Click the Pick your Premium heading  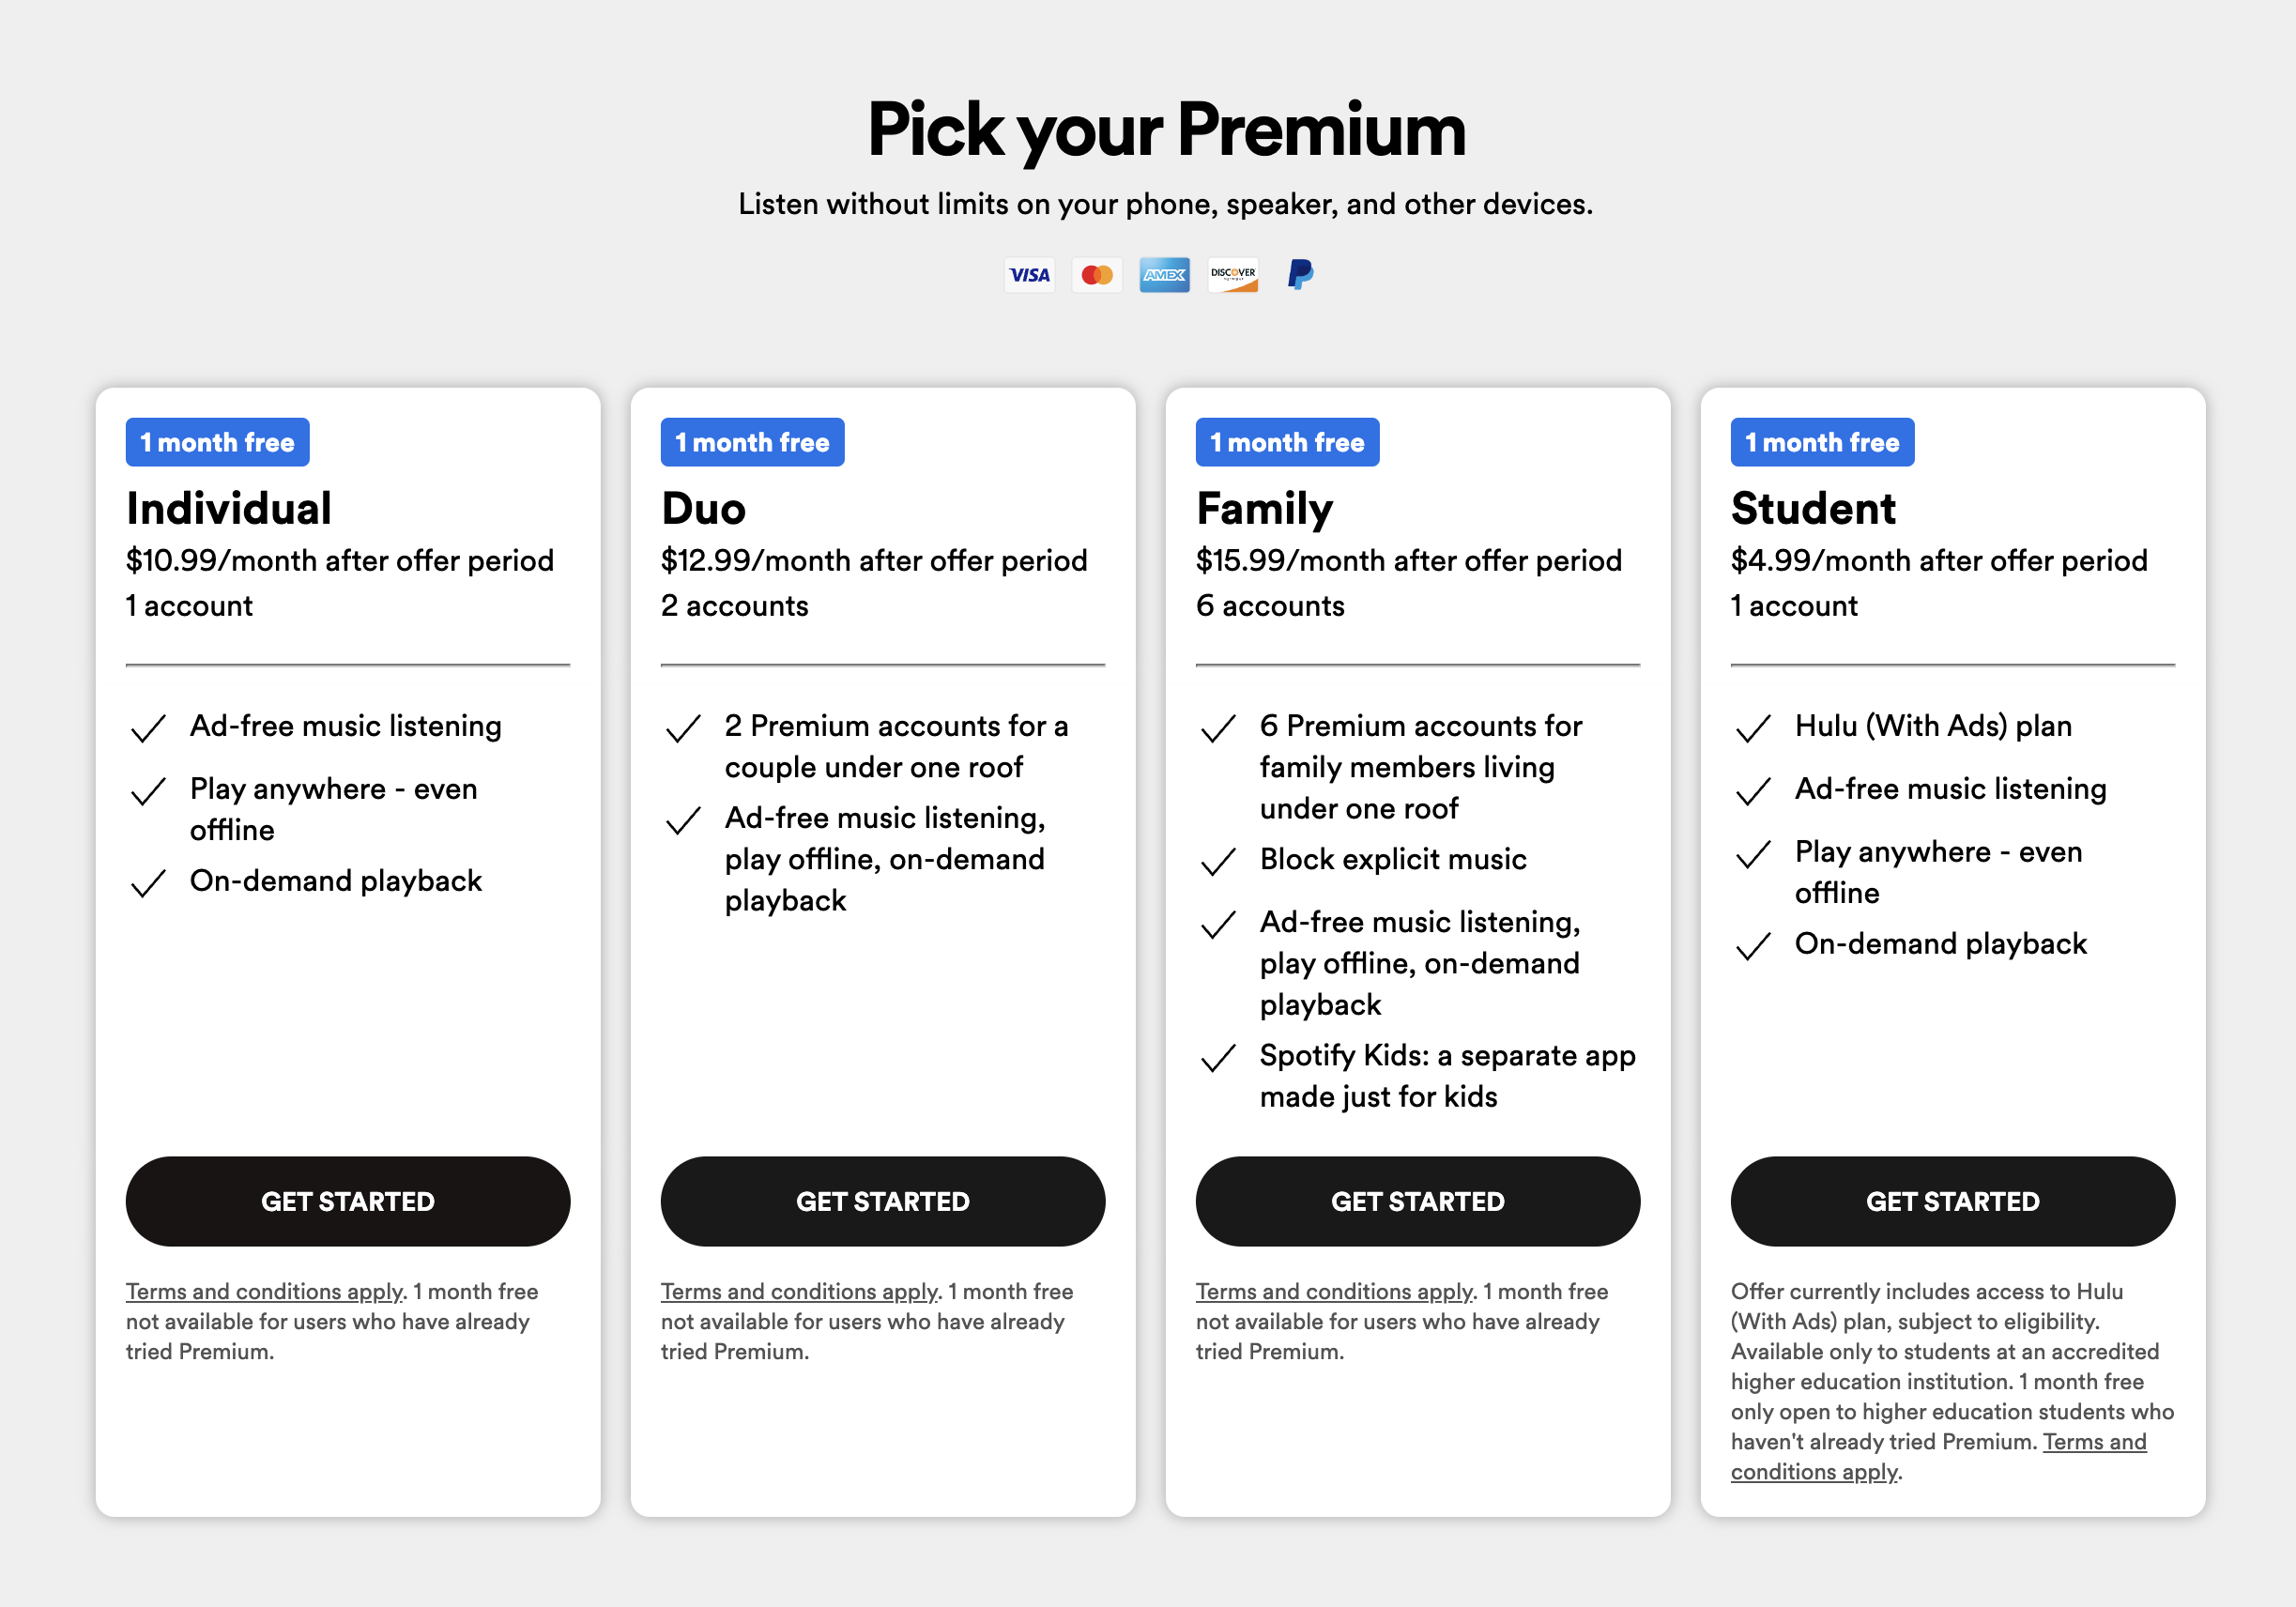[x=1167, y=128]
